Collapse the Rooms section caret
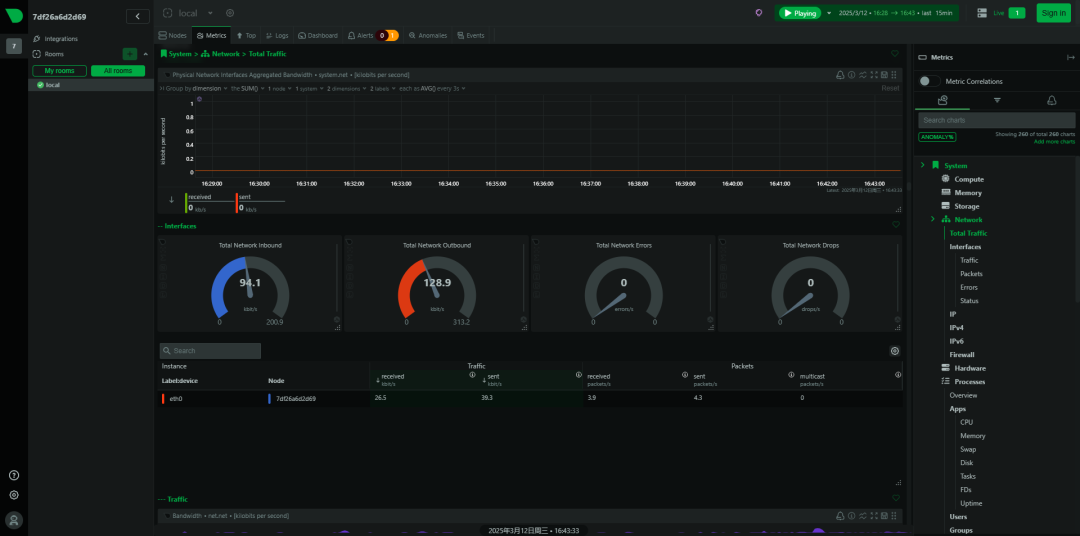The height and width of the screenshot is (536, 1080). click(x=145, y=54)
